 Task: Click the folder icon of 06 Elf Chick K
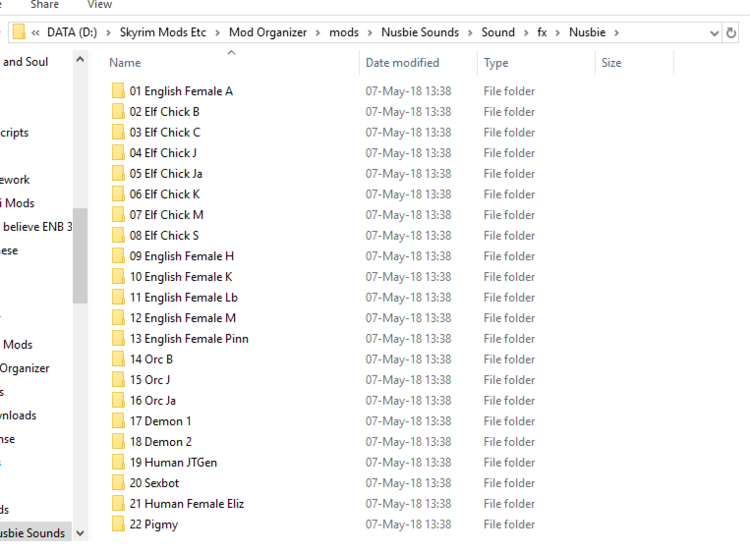pyautogui.click(x=118, y=193)
